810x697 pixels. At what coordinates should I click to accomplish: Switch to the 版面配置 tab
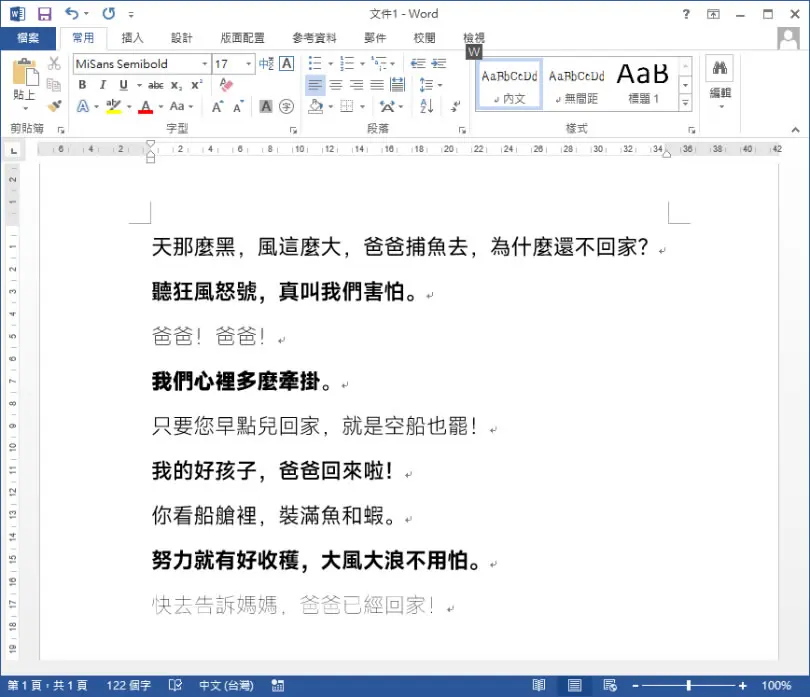[242, 38]
